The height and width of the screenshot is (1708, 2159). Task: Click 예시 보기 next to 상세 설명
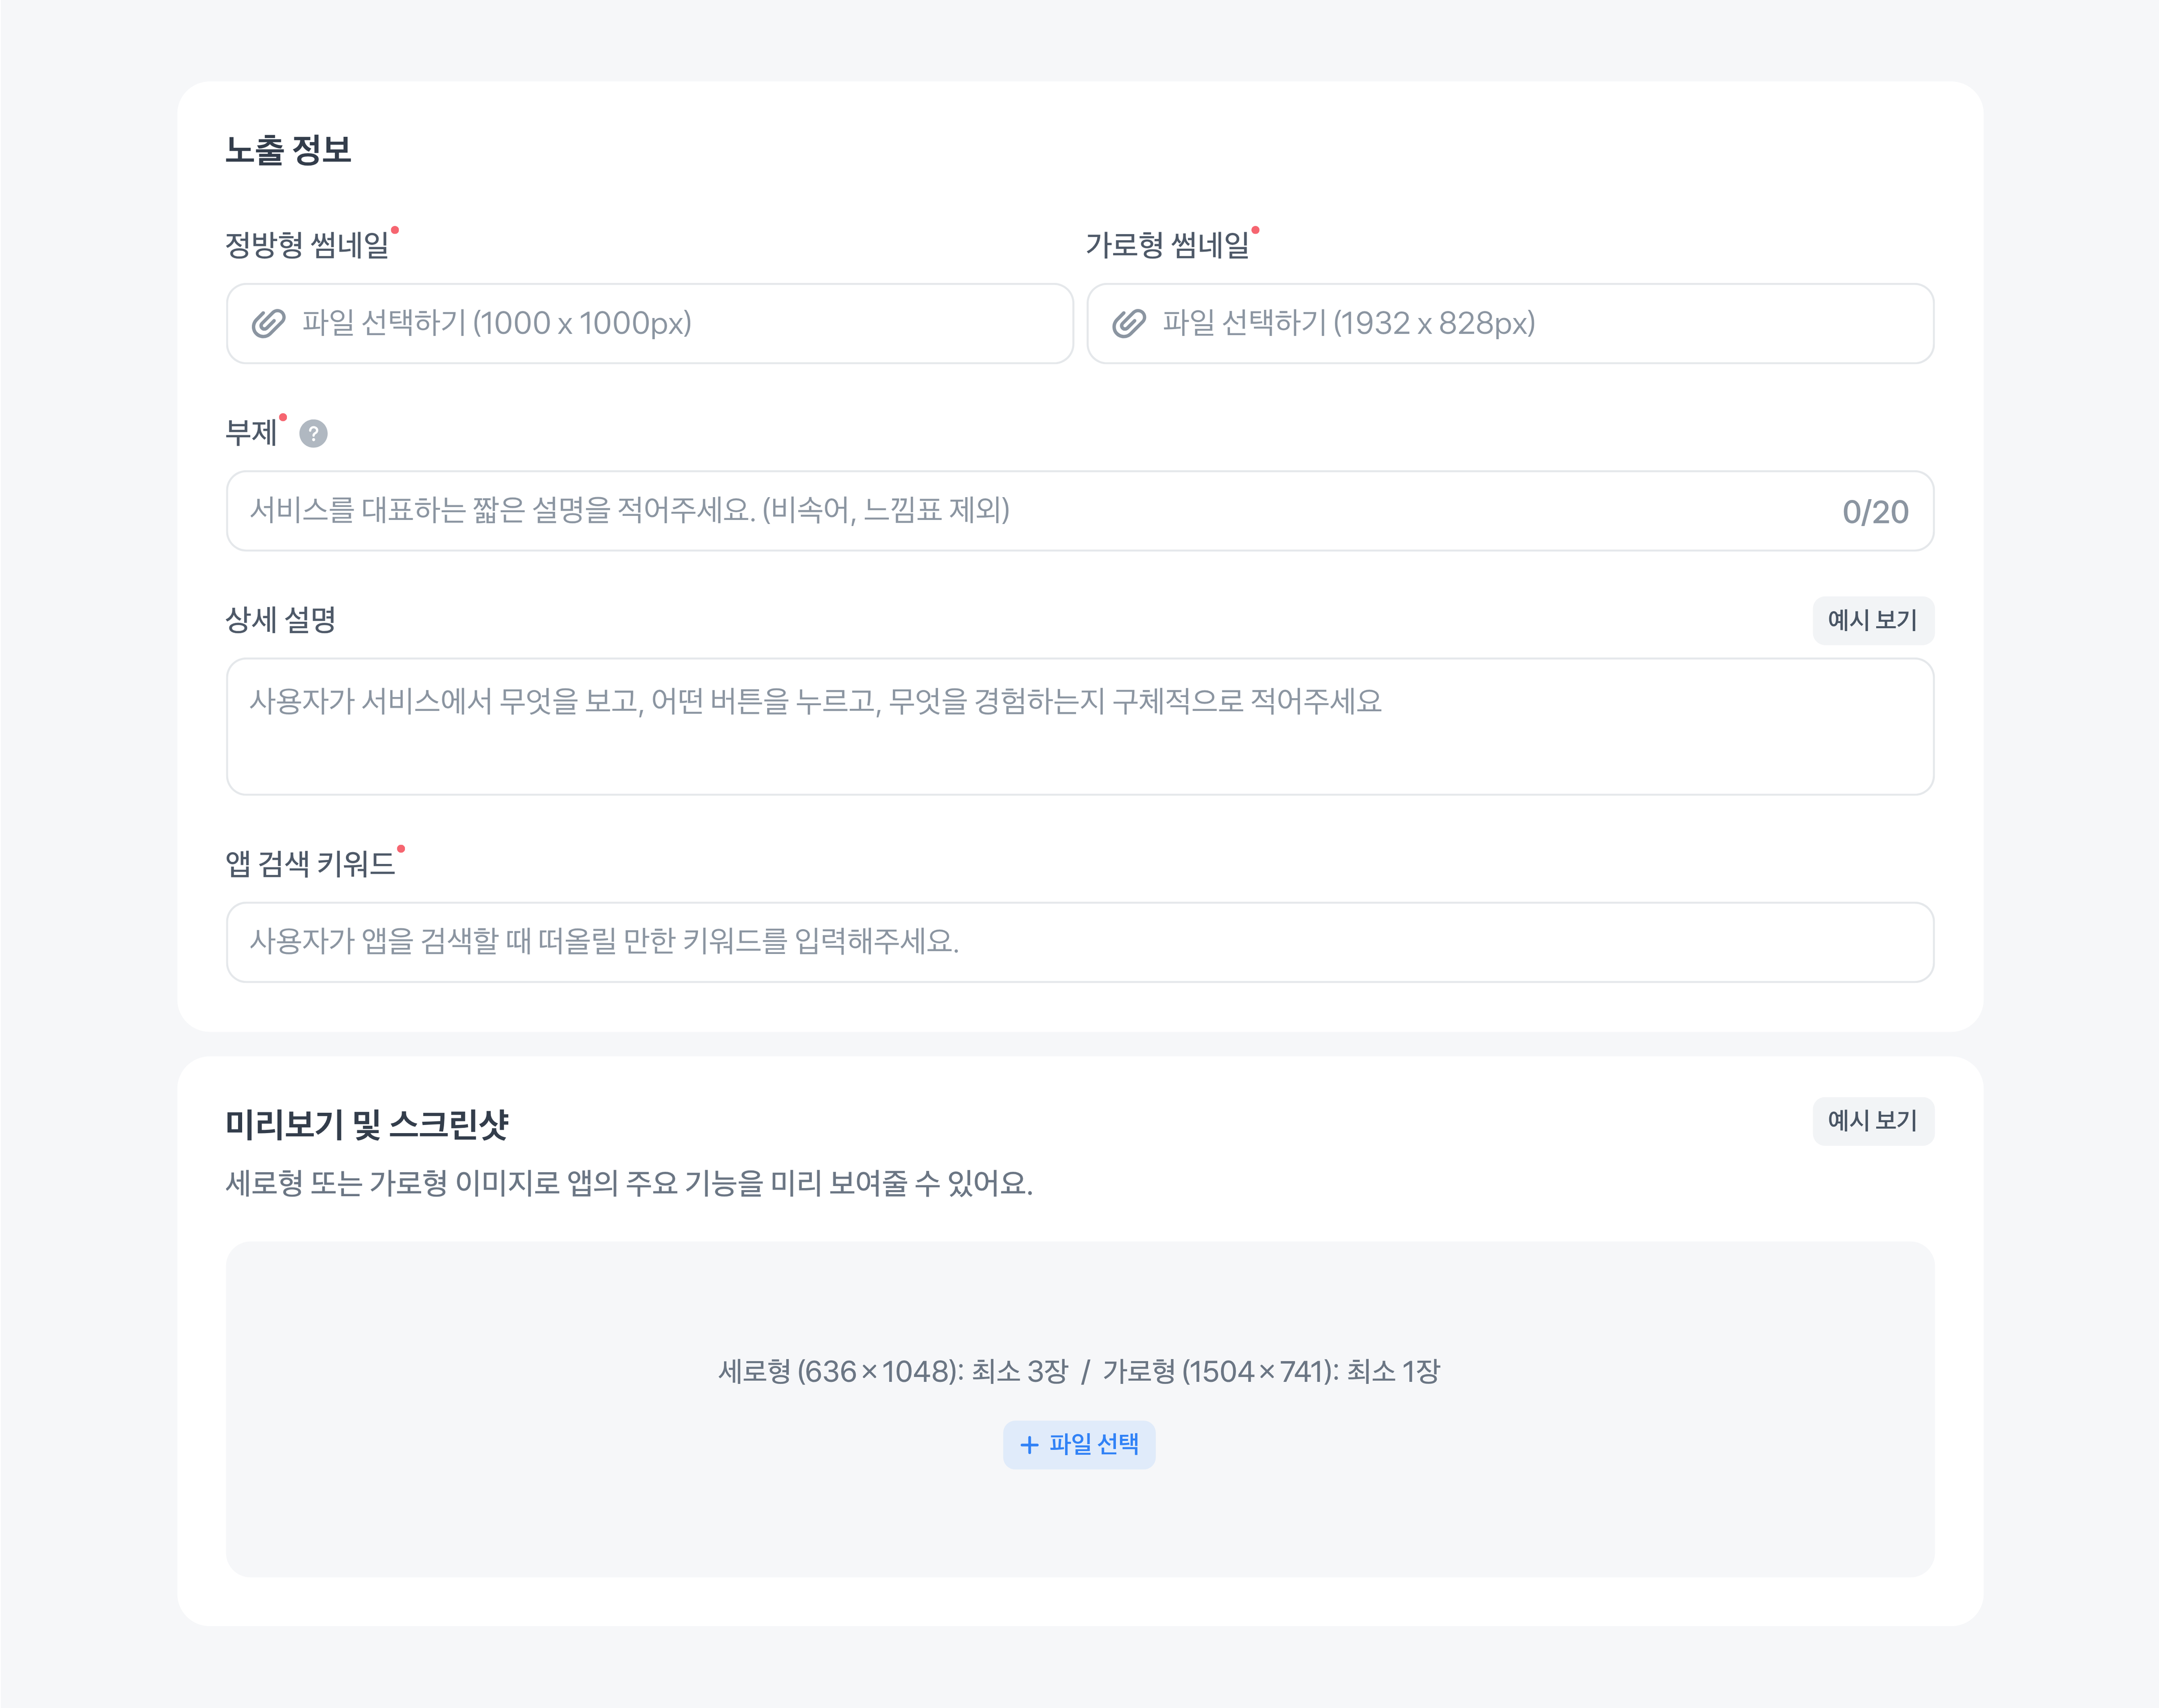(1872, 621)
